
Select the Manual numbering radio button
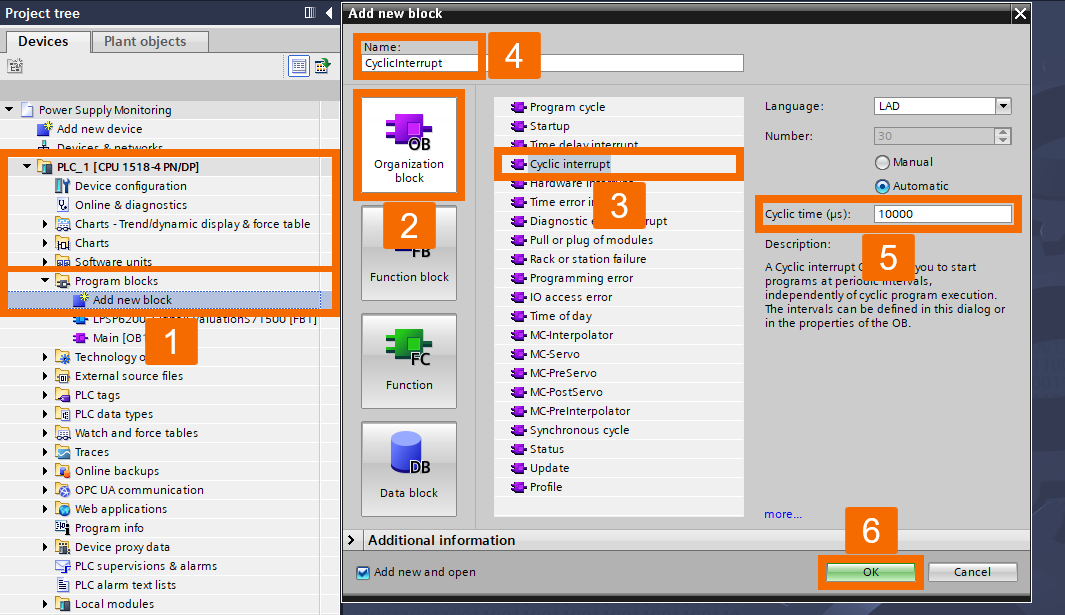click(x=882, y=162)
